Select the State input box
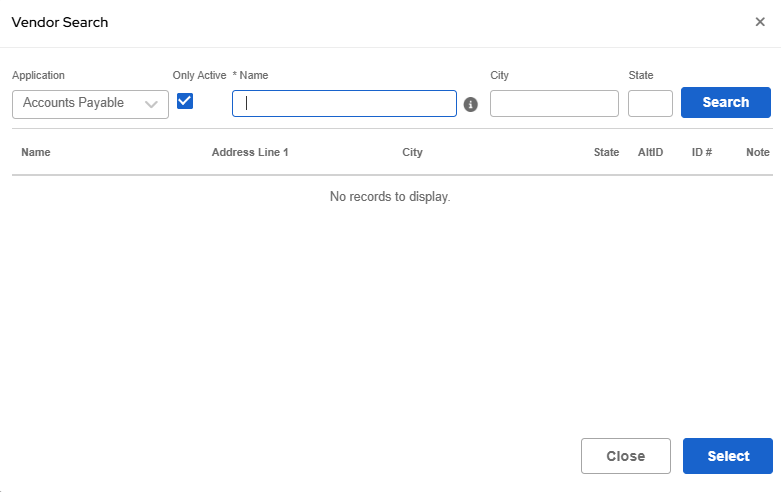Viewport: 781px width, 492px height. pos(650,103)
